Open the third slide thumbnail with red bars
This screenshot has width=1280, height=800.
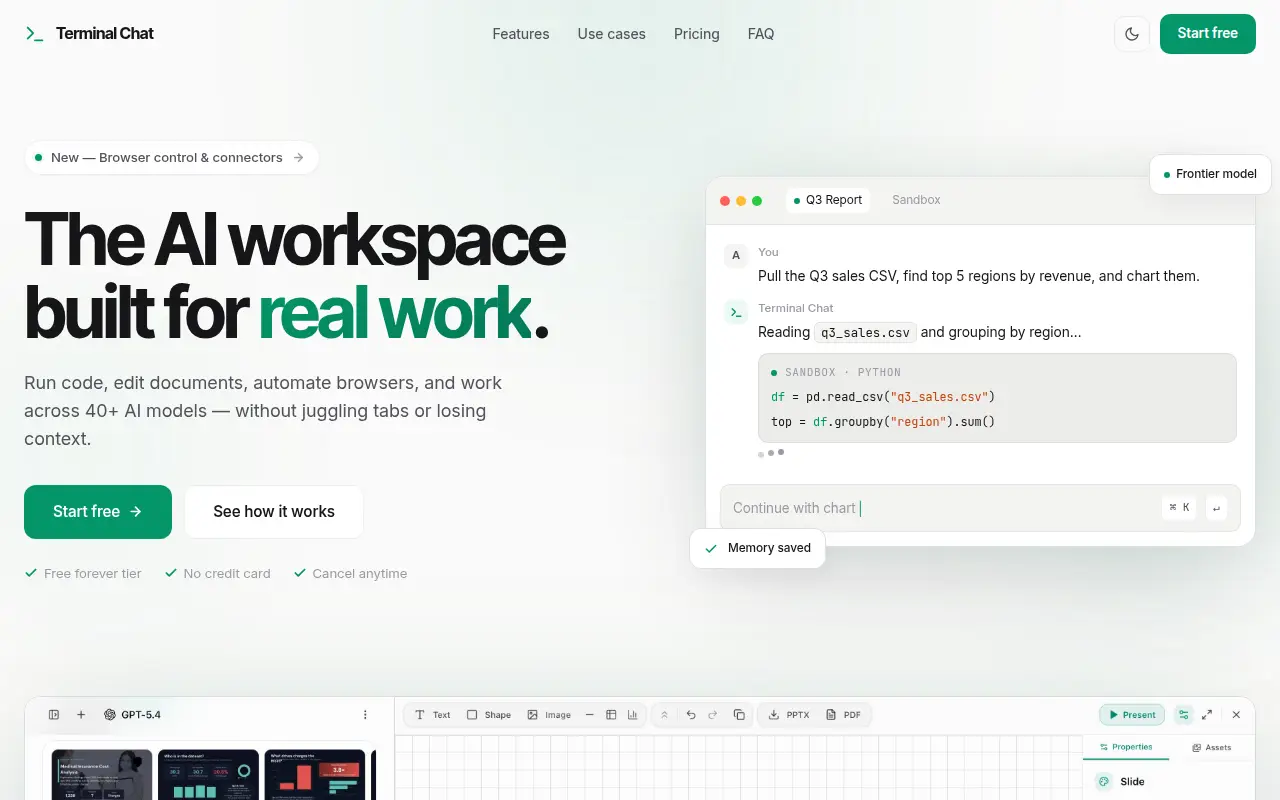click(316, 775)
